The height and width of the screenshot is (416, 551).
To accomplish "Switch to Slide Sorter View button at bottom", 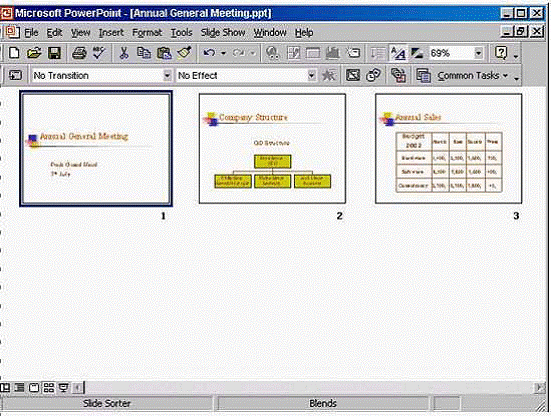I will pyautogui.click(x=48, y=388).
